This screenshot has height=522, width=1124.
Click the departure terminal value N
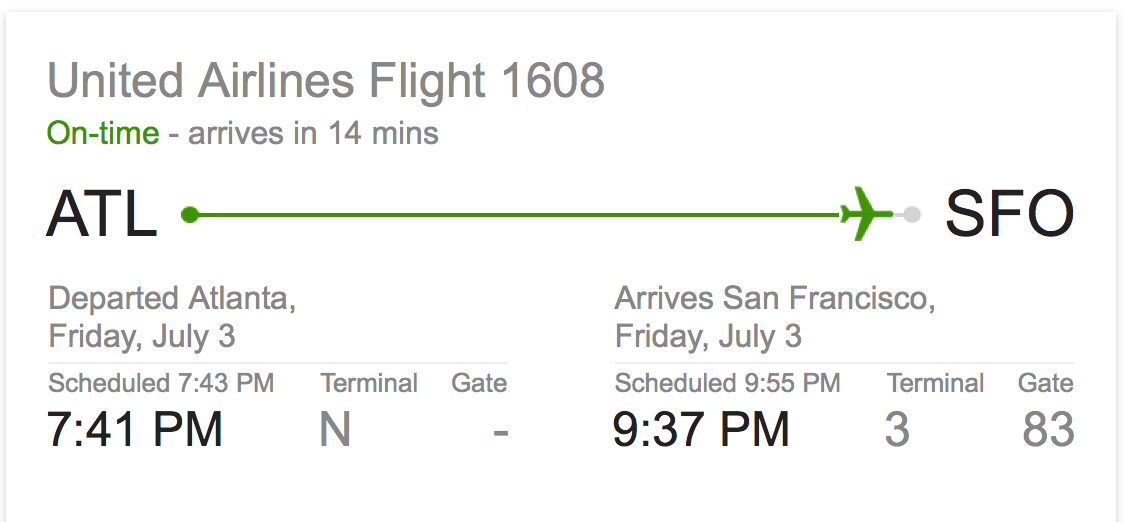pos(335,430)
